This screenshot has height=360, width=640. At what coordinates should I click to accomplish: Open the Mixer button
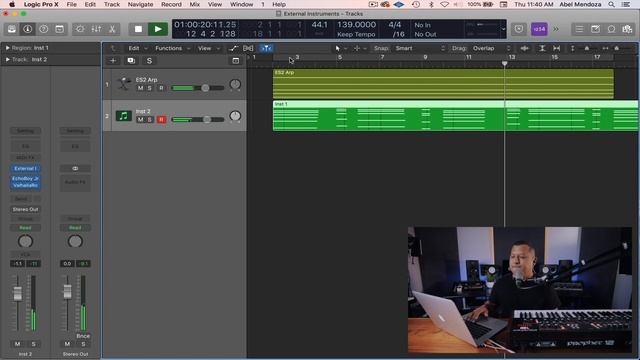click(x=96, y=29)
